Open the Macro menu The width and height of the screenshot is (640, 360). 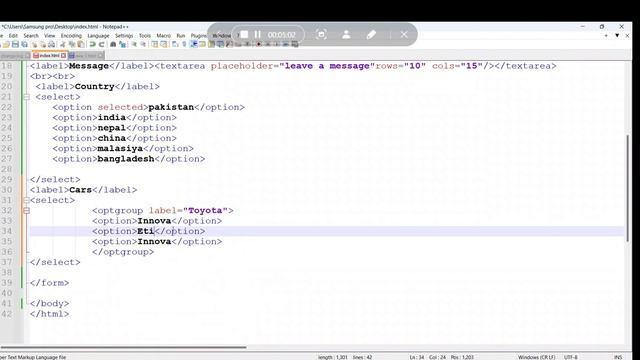164,36
